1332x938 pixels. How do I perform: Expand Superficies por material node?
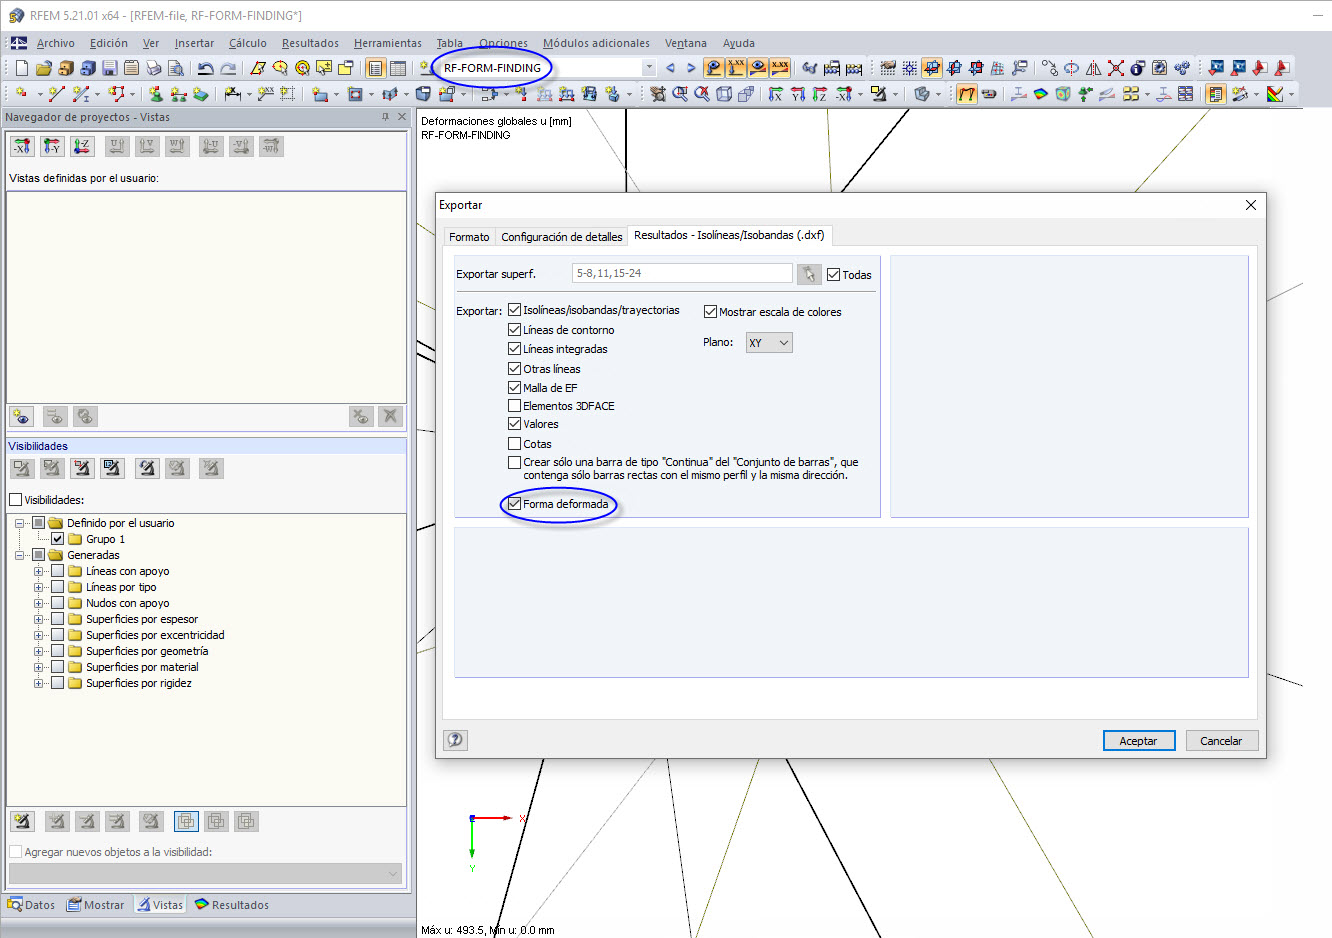click(39, 667)
